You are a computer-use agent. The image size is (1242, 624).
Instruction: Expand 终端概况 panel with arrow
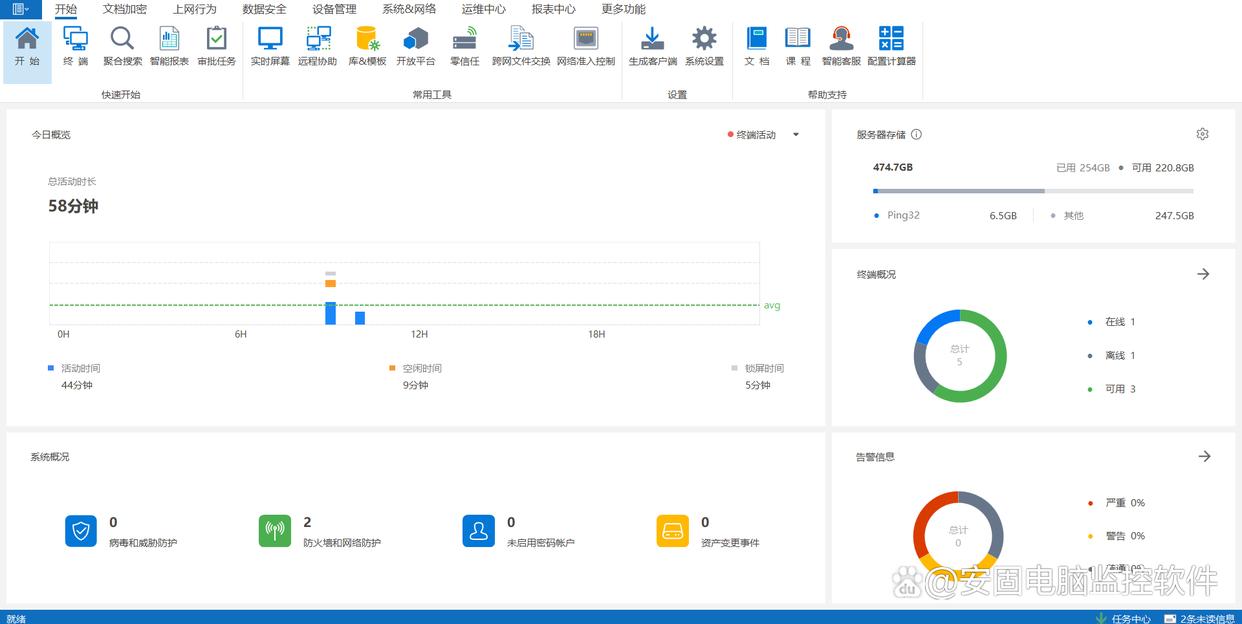tap(1203, 274)
